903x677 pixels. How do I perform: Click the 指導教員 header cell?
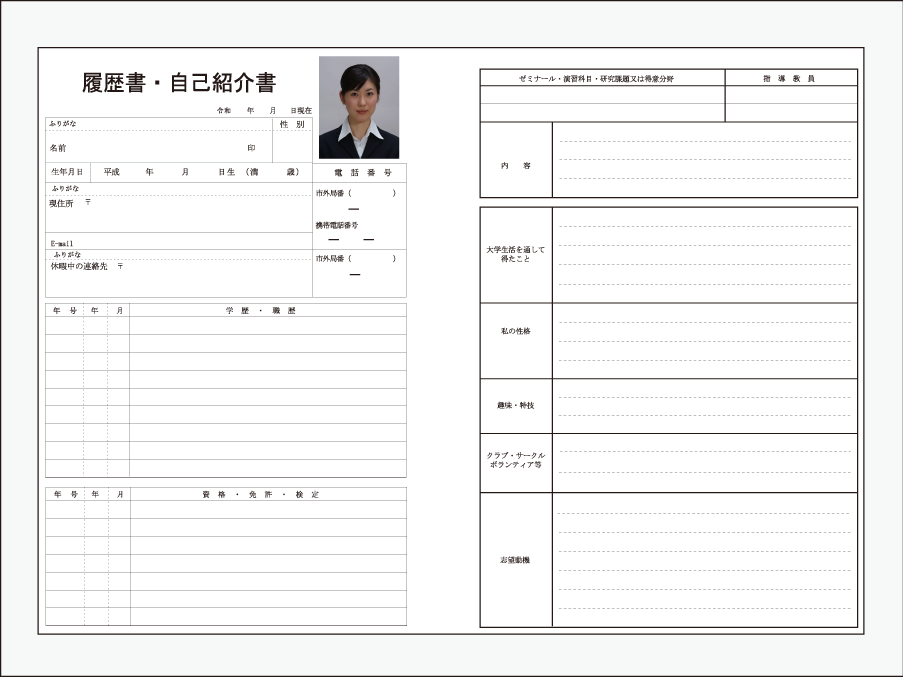(x=790, y=78)
